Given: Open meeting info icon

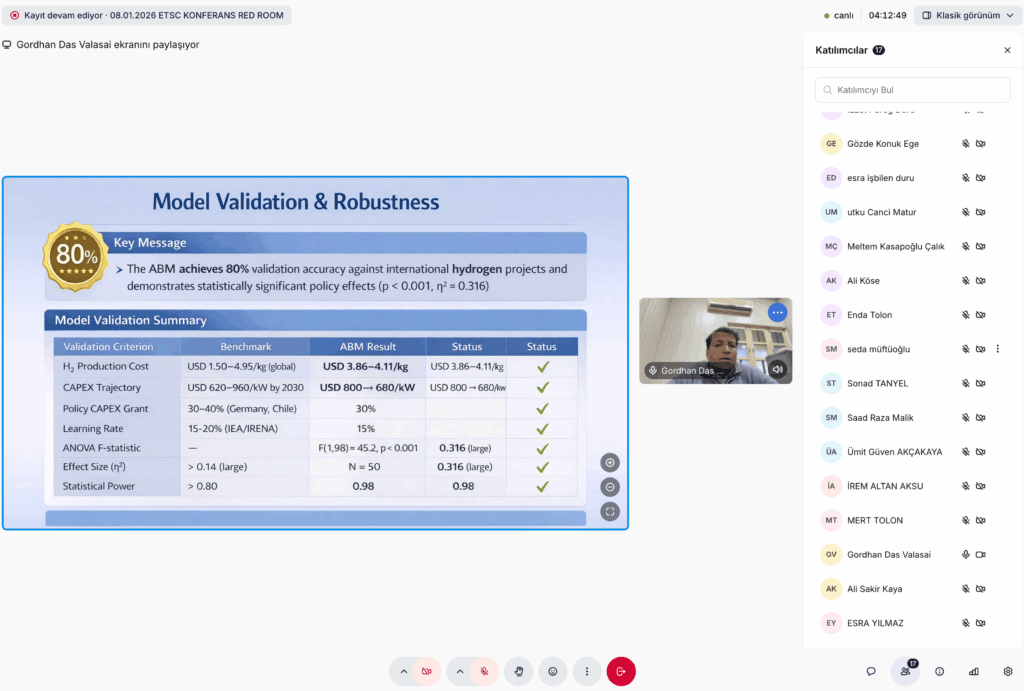Looking at the screenshot, I should coord(939,671).
